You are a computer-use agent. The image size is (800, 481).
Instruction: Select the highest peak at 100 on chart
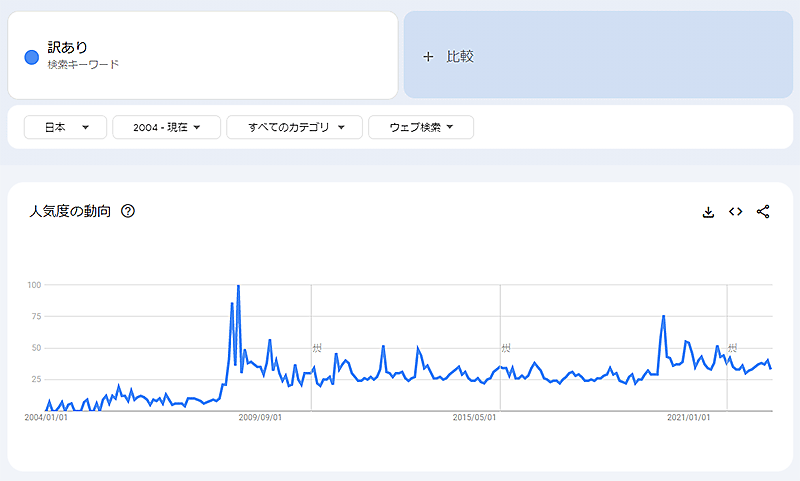(x=238, y=287)
